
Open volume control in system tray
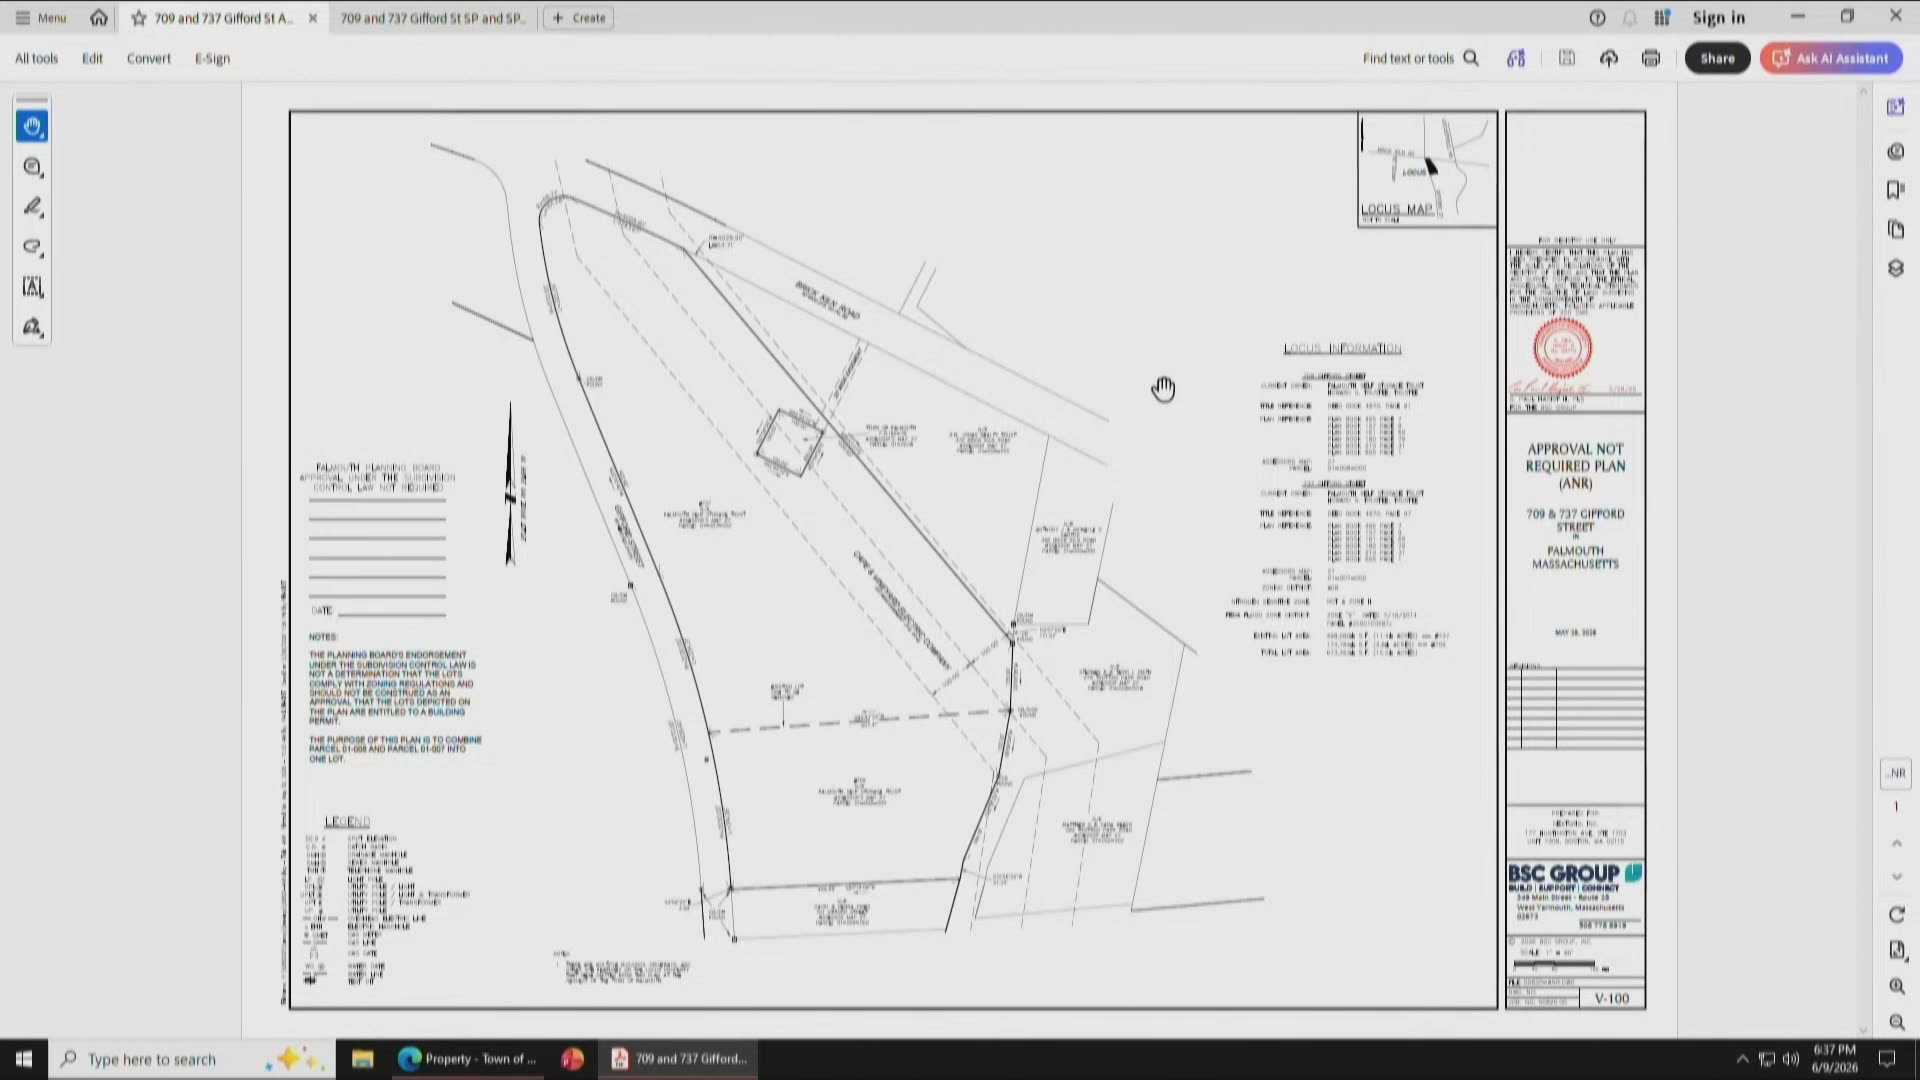1791,1059
